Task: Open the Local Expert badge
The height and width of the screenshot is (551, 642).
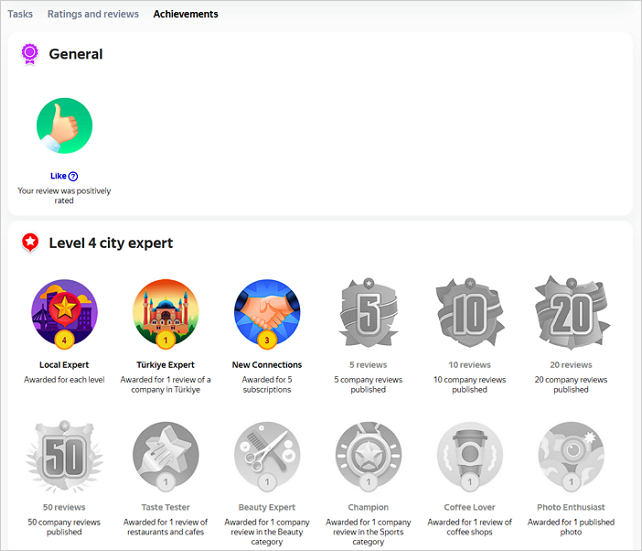Action: click(64, 312)
